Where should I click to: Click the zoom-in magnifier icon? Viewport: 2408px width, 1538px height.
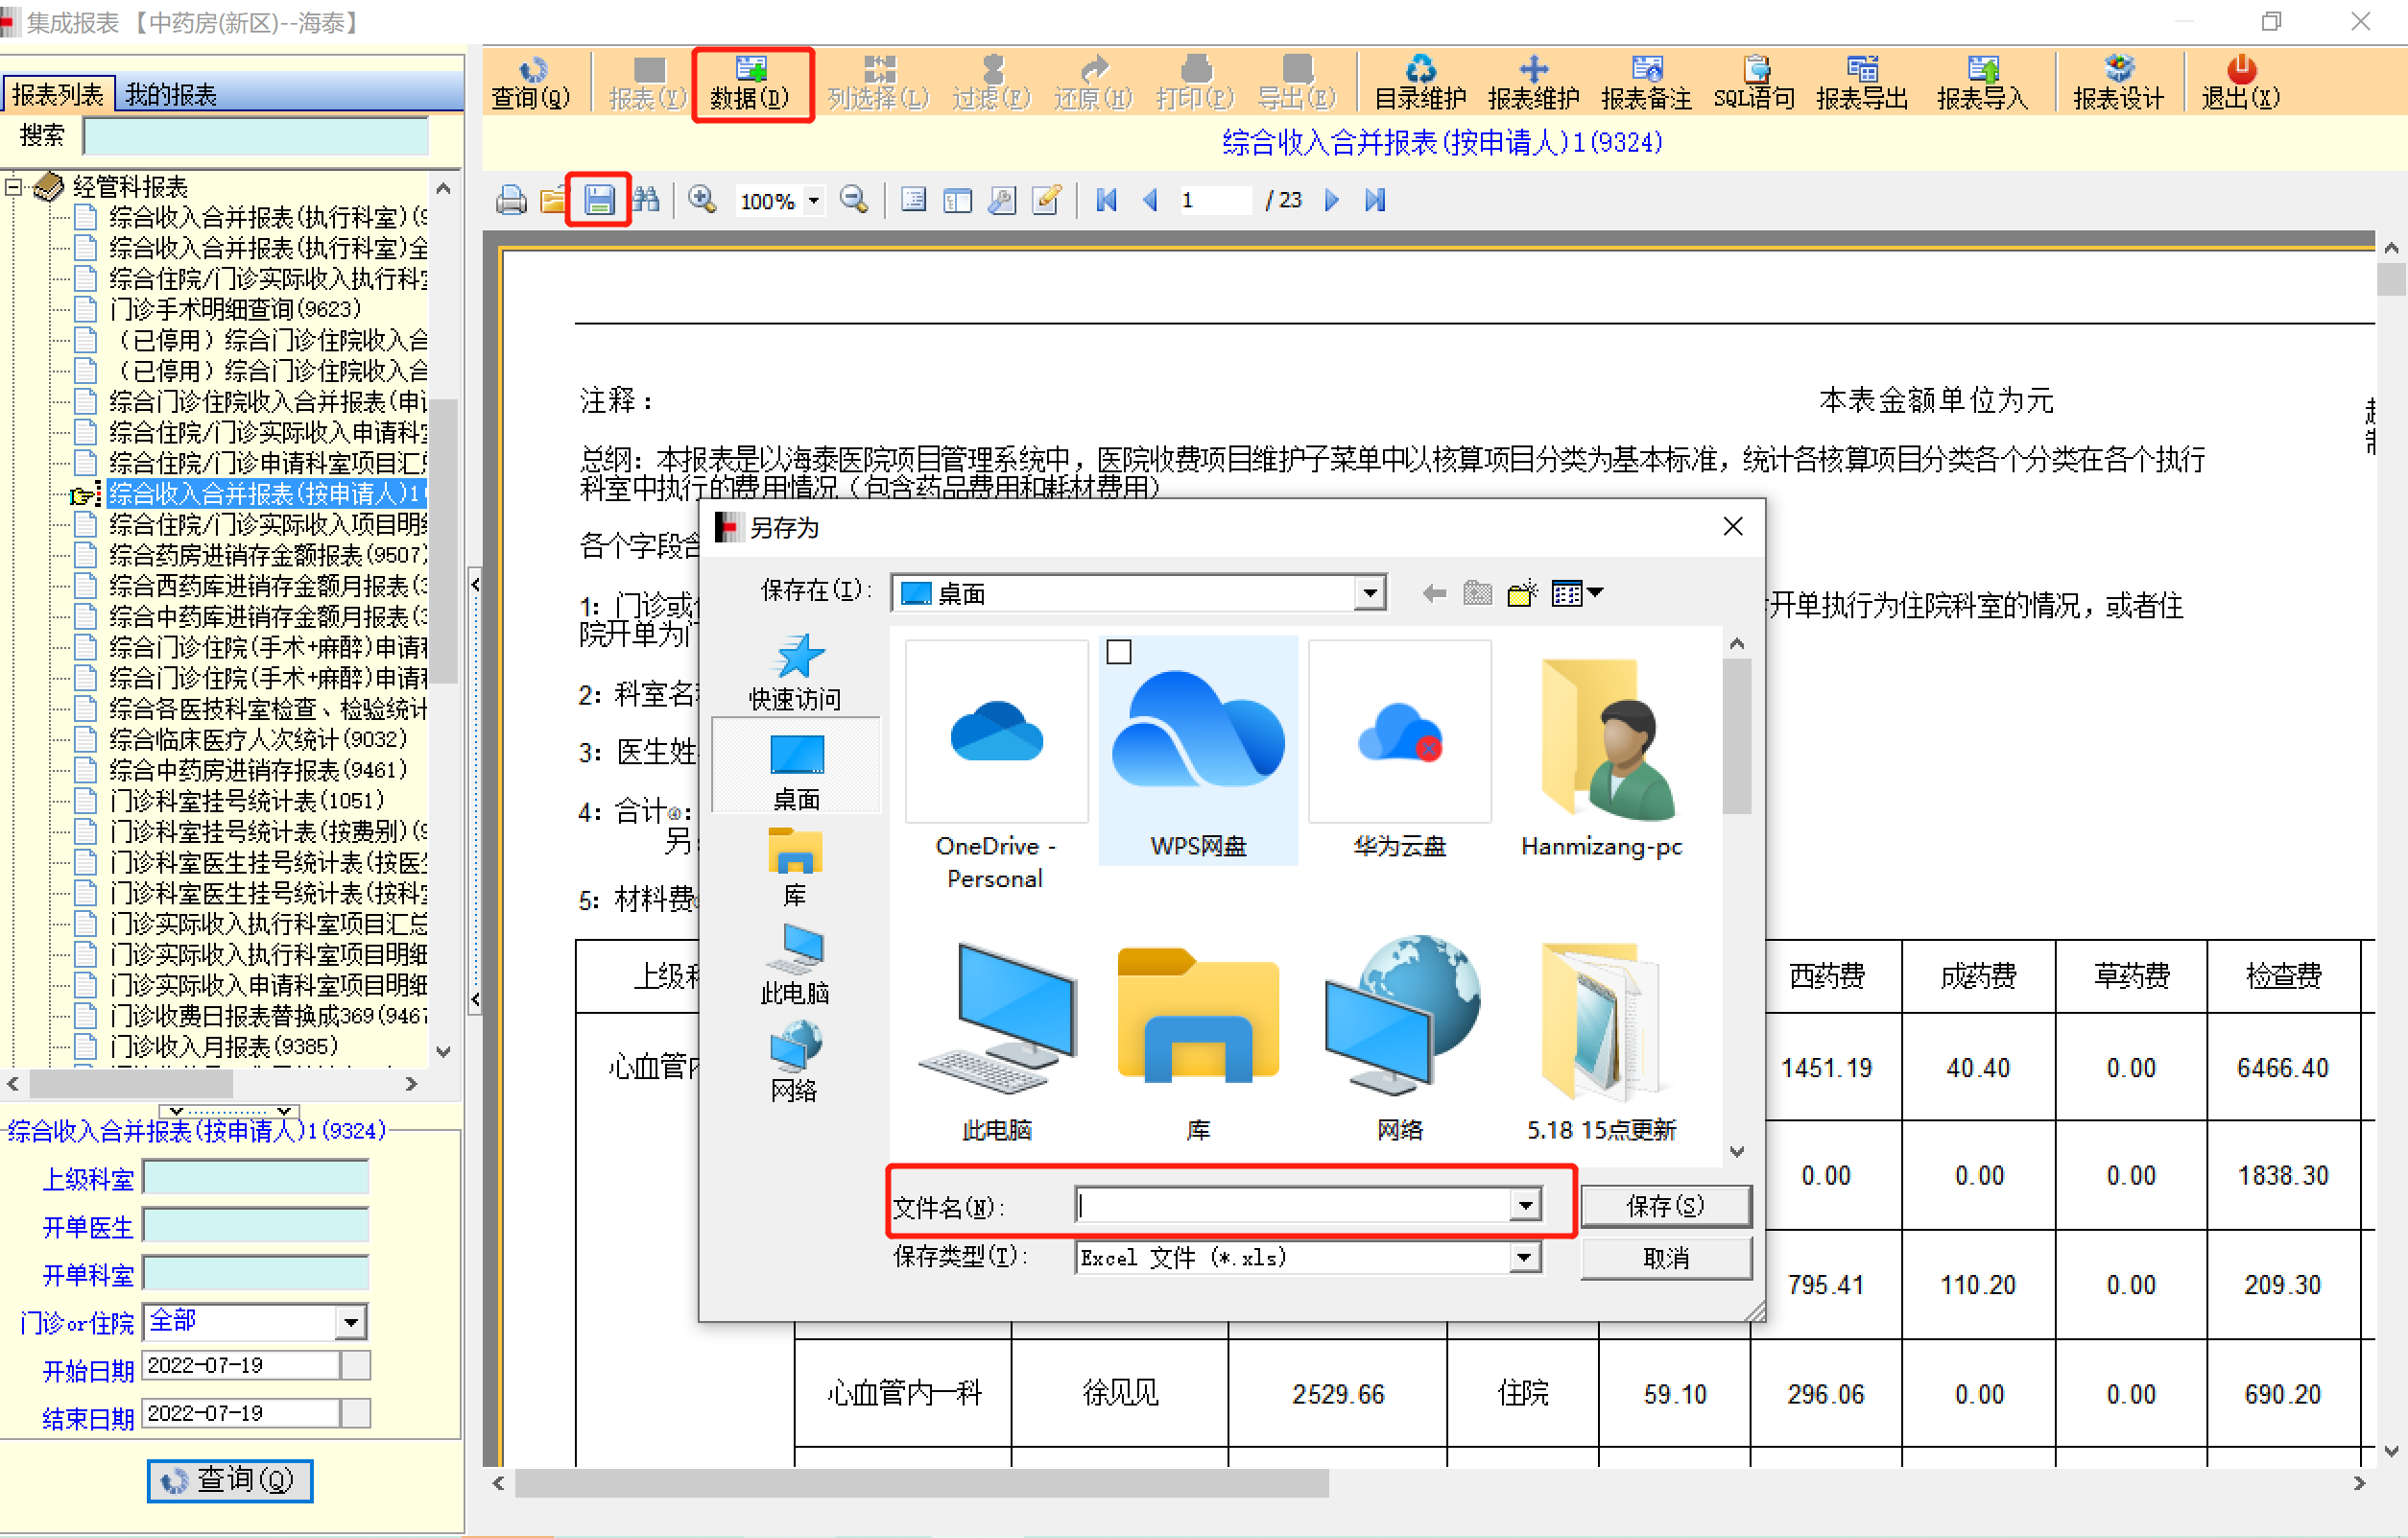click(x=702, y=200)
